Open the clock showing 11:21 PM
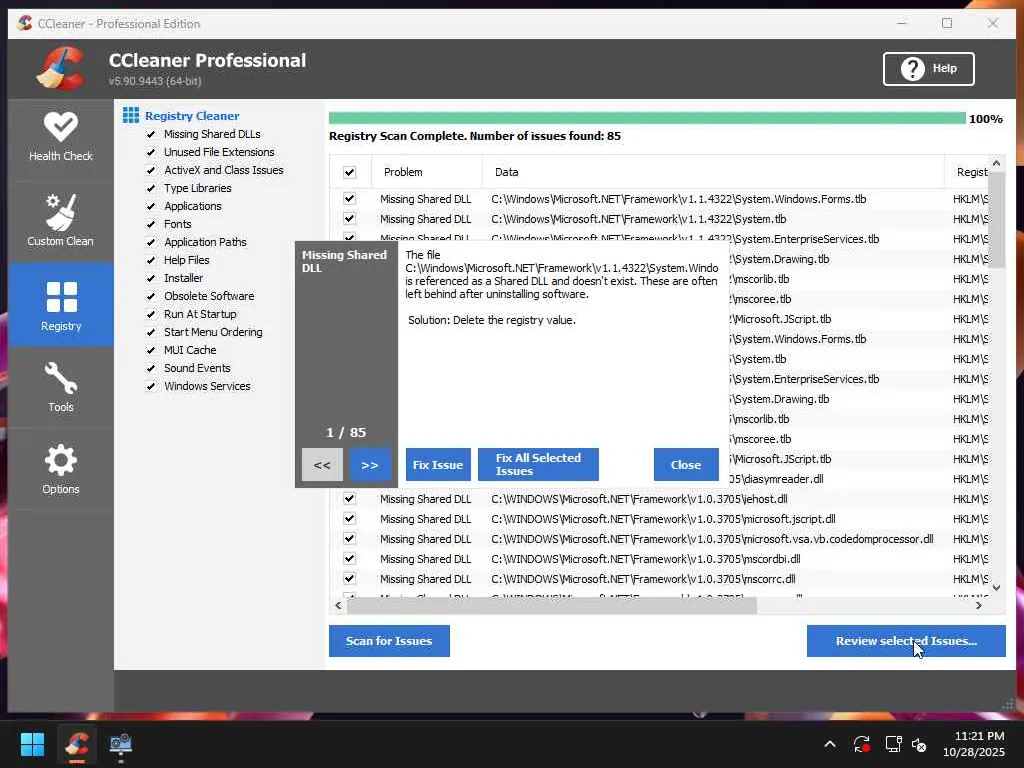 973,744
